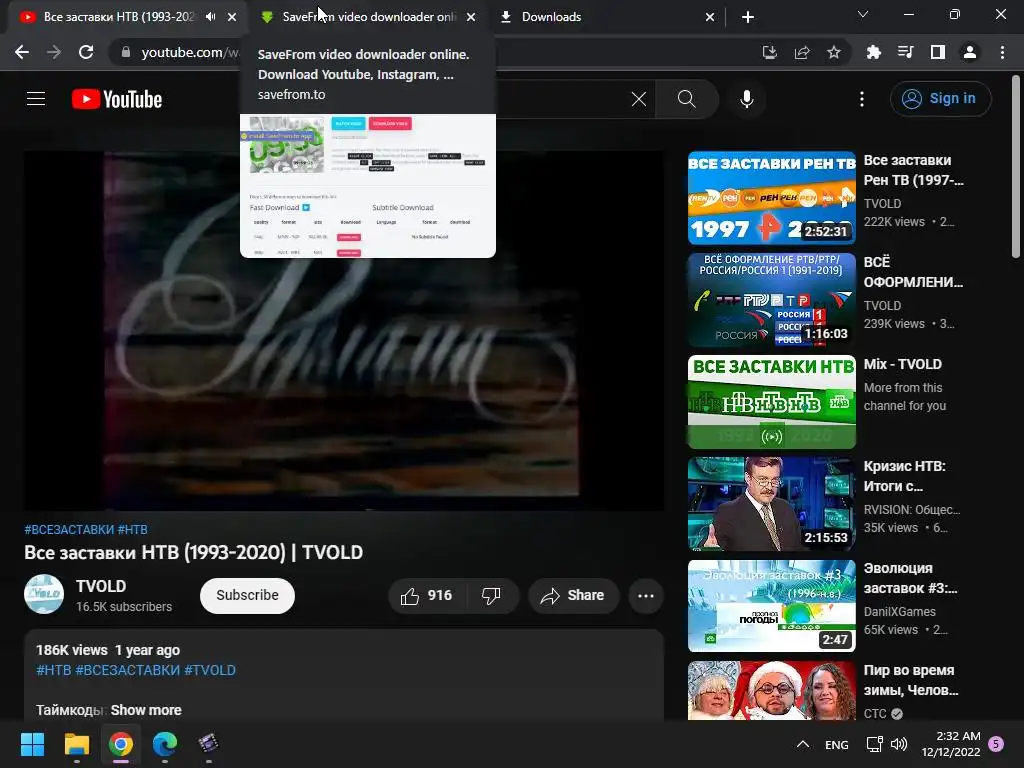This screenshot has height=768, width=1024.
Task: Open a new tab with plus button
Action: point(748,17)
